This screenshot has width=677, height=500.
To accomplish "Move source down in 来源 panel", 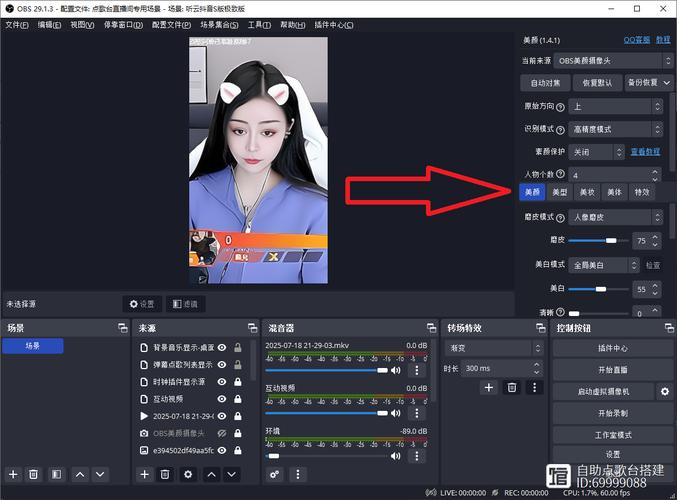I will [x=232, y=475].
